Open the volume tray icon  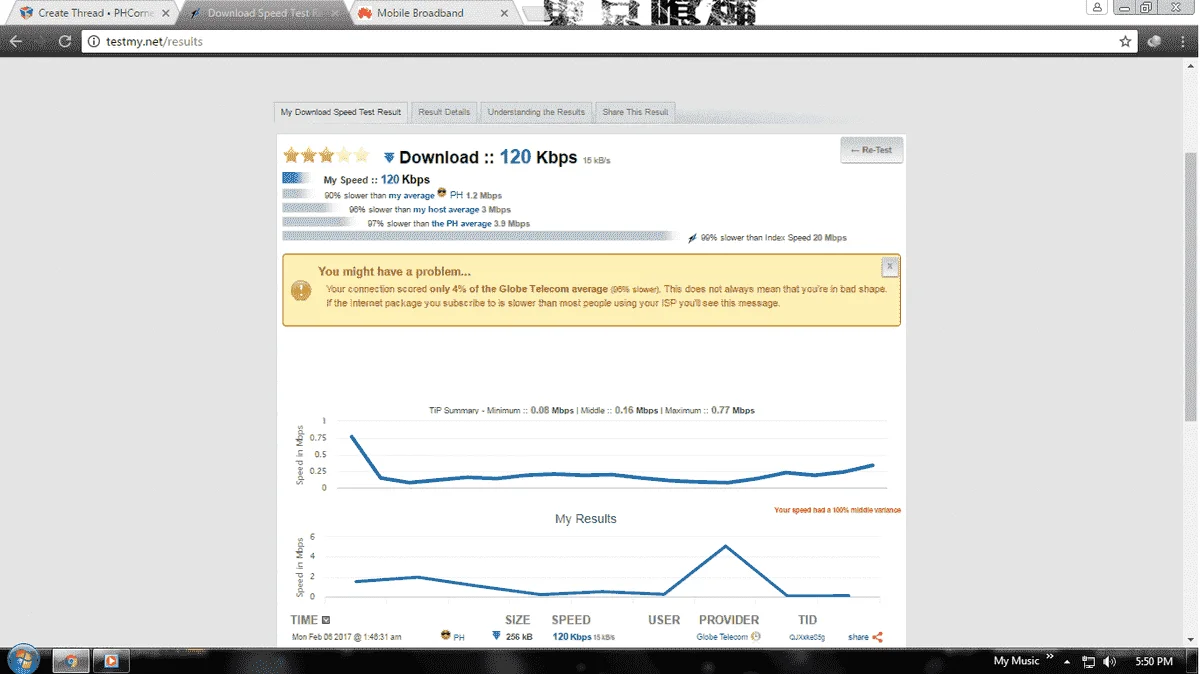(x=1110, y=662)
